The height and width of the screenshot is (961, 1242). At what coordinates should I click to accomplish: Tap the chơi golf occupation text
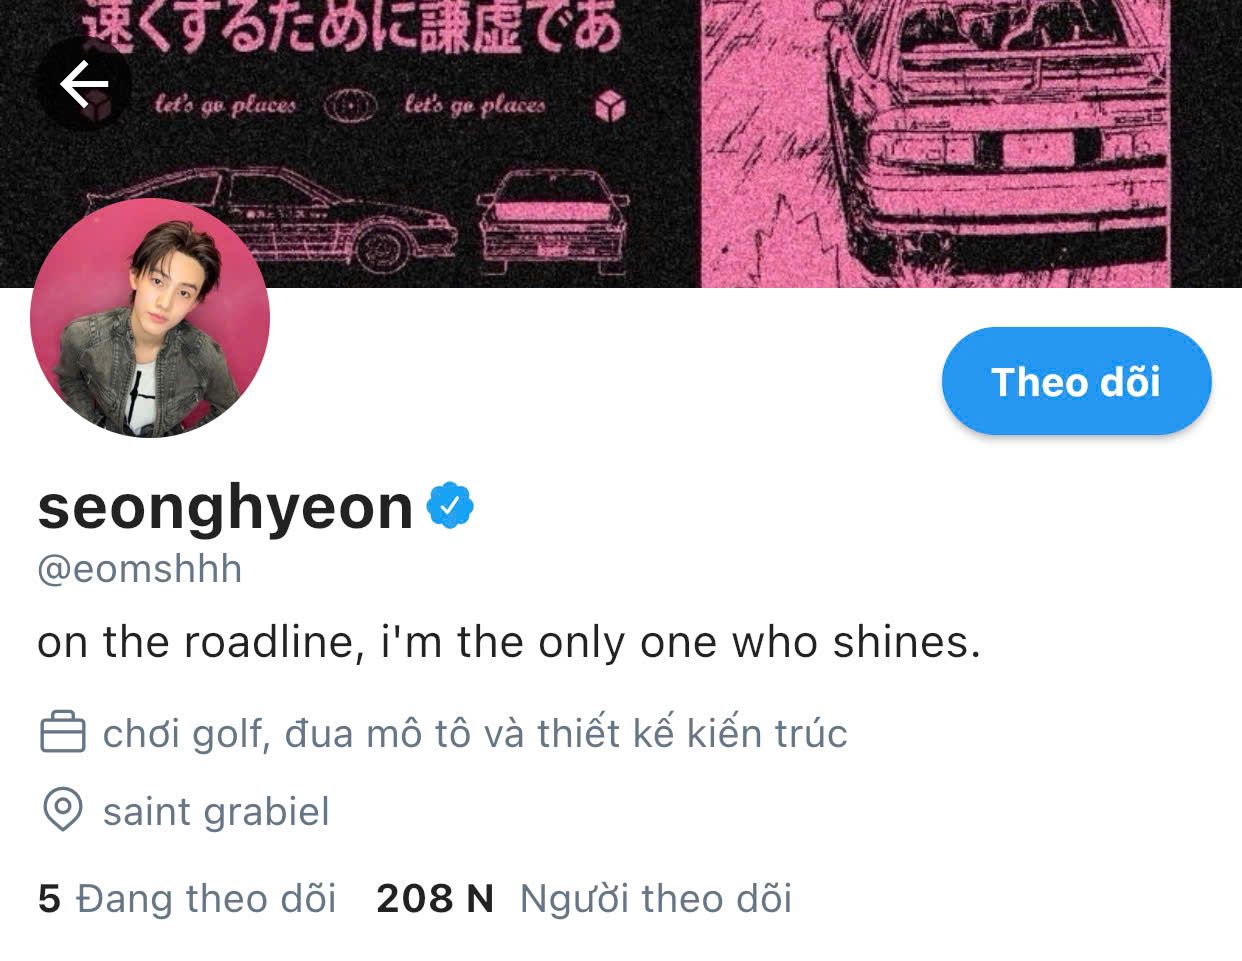click(x=475, y=733)
